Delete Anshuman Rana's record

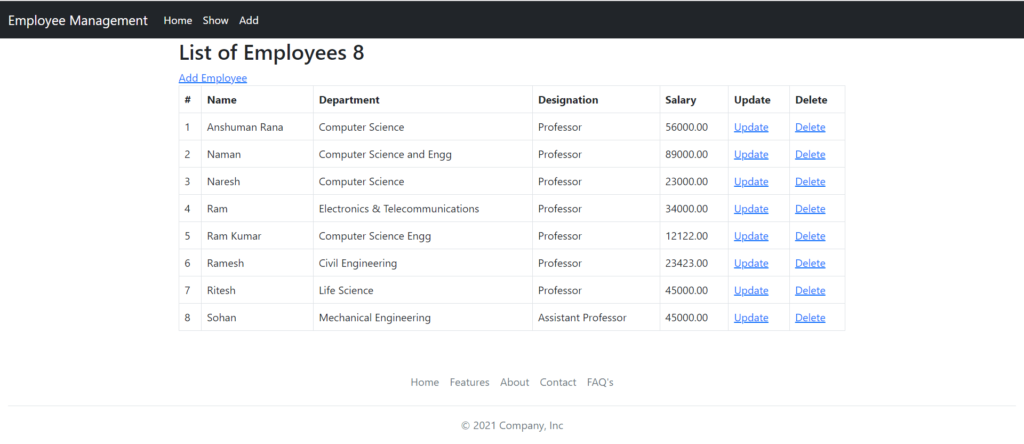(x=810, y=127)
